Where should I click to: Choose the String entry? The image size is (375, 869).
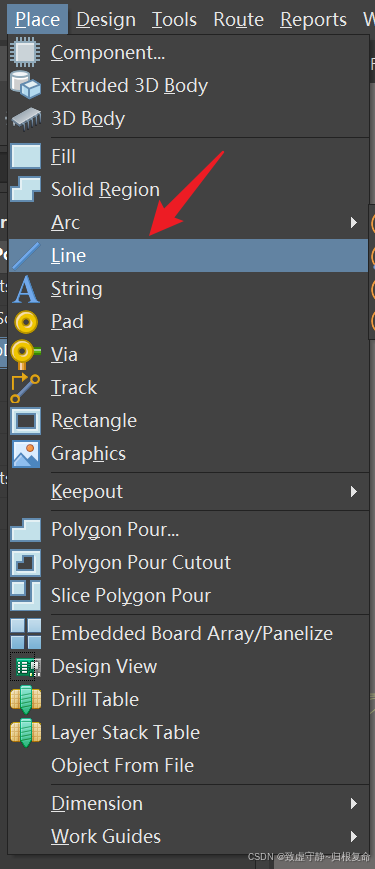pos(188,289)
